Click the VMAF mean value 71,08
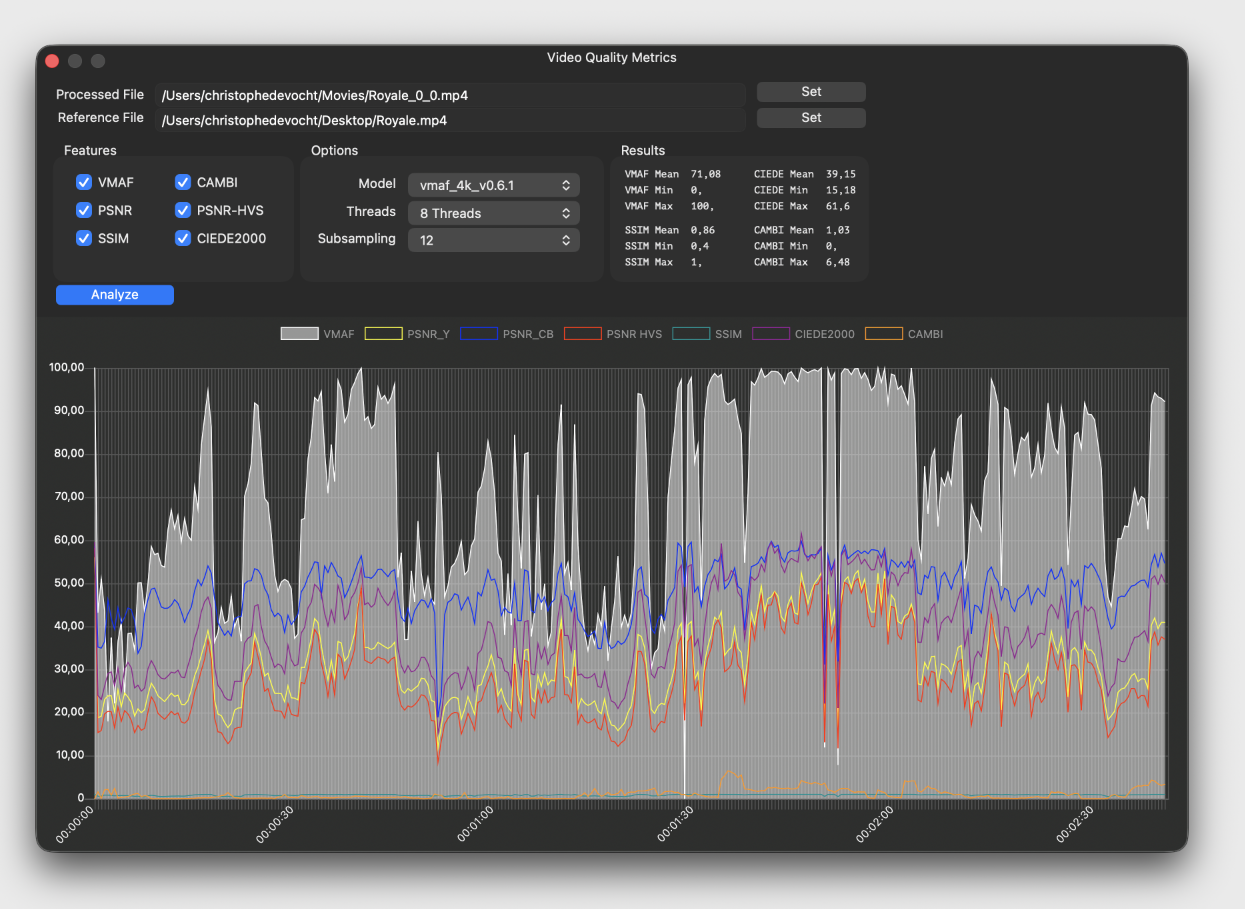The width and height of the screenshot is (1245, 909). pos(706,174)
